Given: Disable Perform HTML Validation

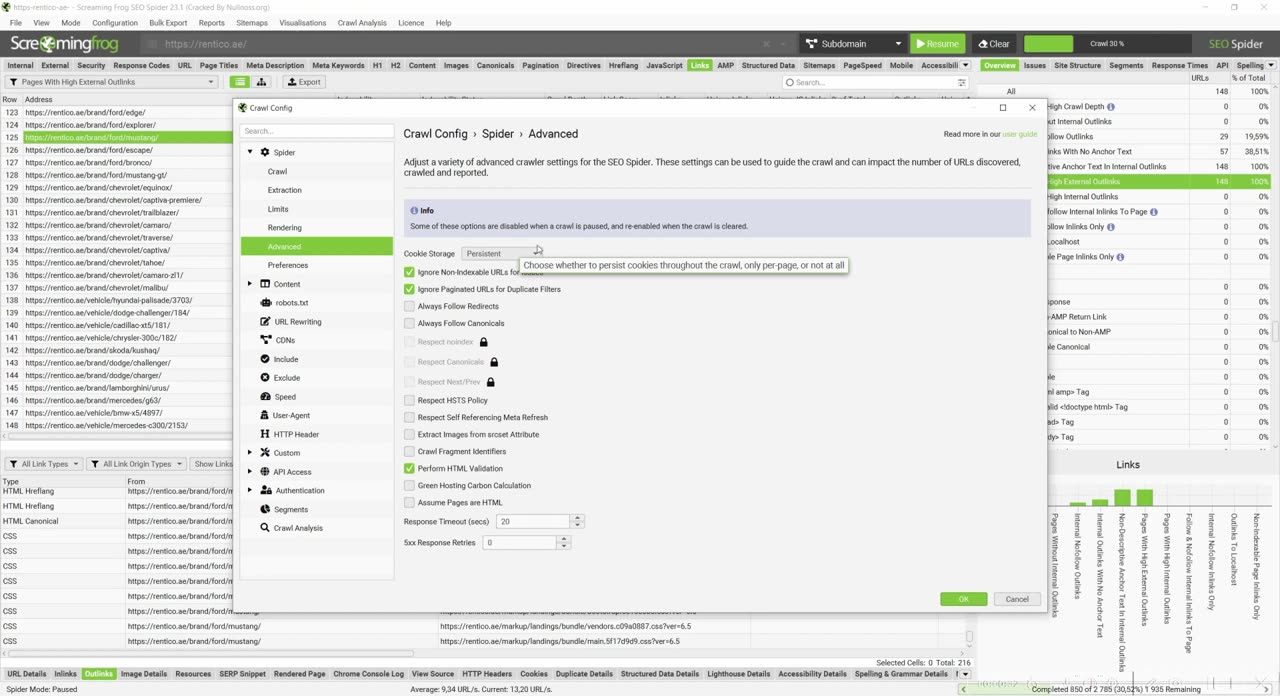Looking at the screenshot, I should [409, 468].
